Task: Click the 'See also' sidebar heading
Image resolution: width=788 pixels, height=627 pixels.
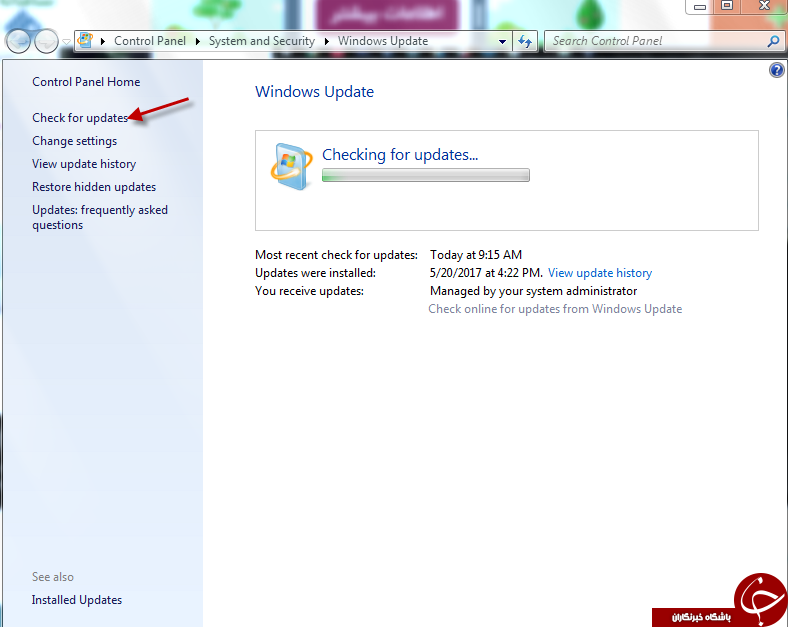Action: tap(53, 577)
